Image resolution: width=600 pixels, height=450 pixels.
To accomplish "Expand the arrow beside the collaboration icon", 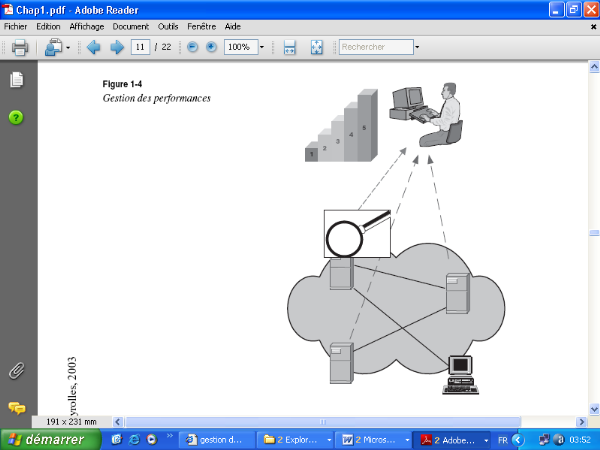I will point(68,48).
